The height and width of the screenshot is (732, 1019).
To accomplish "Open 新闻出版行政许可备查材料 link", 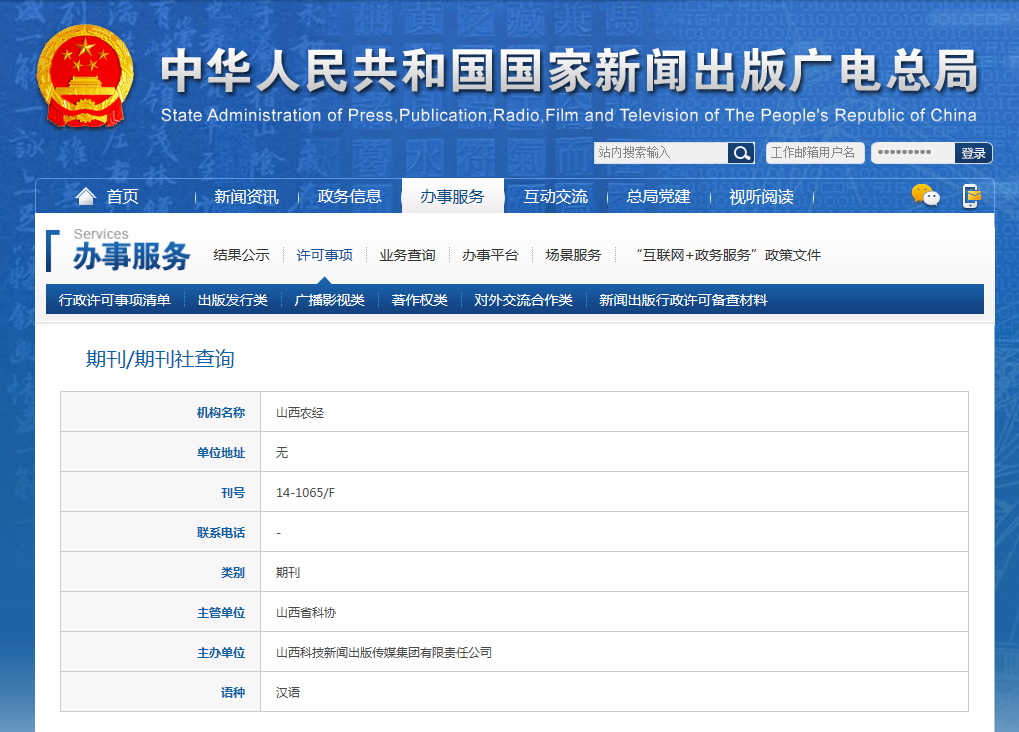I will click(683, 300).
